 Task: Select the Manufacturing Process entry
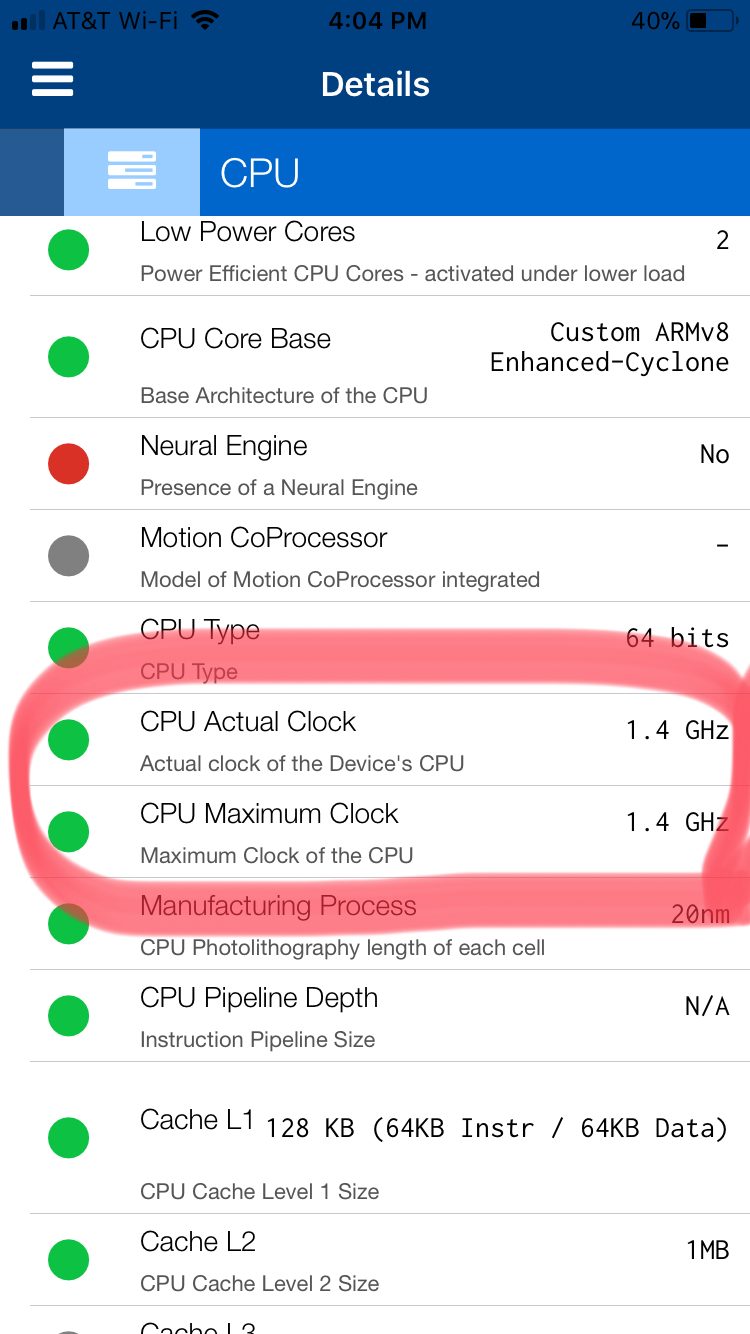coord(375,924)
